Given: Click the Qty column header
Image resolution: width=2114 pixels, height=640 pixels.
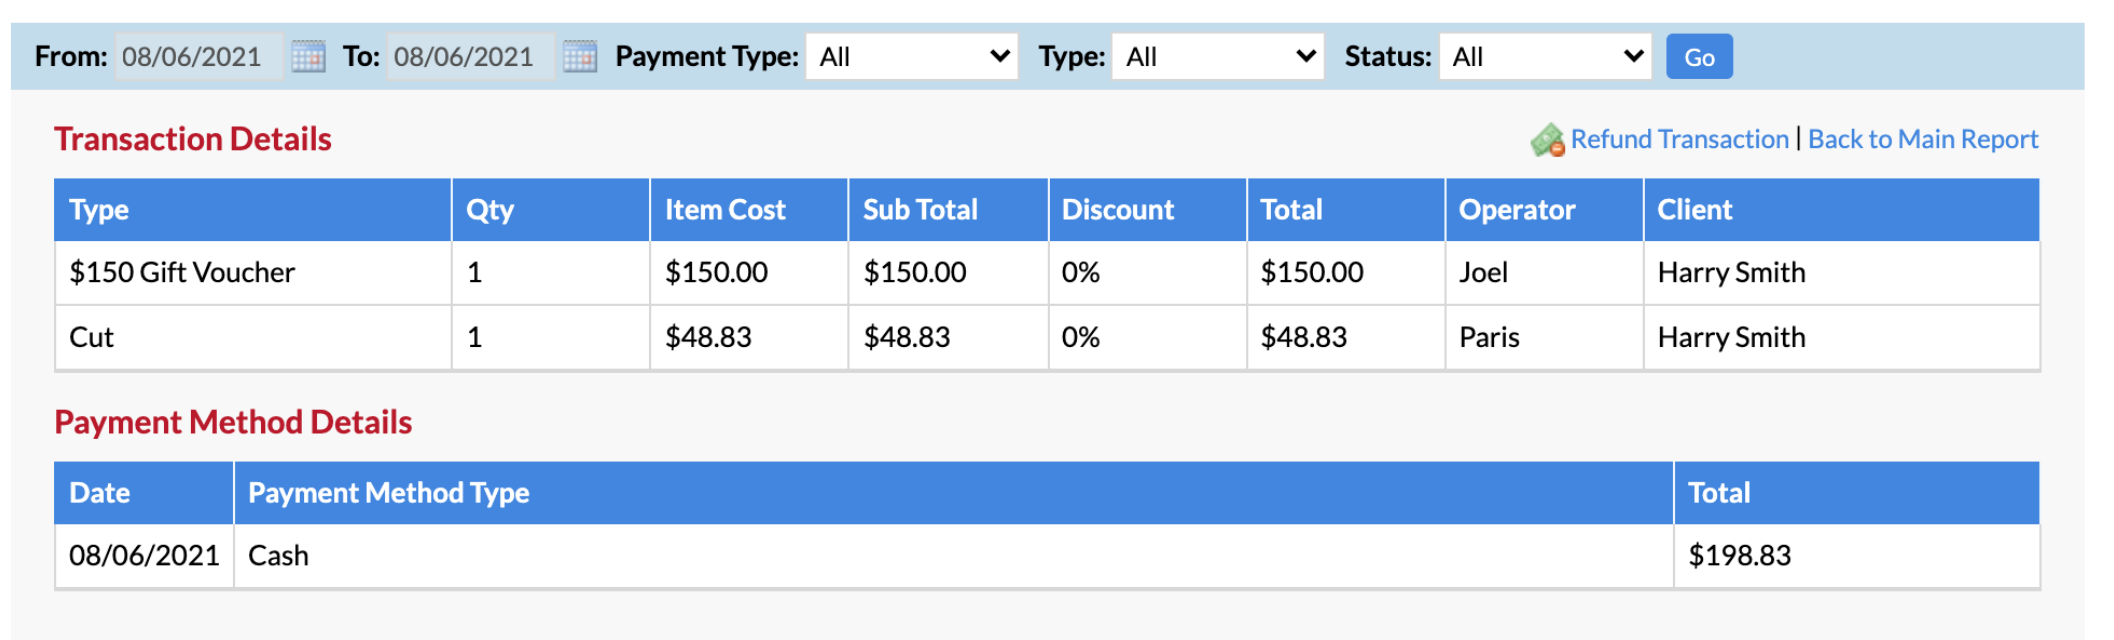Looking at the screenshot, I should click(x=551, y=210).
